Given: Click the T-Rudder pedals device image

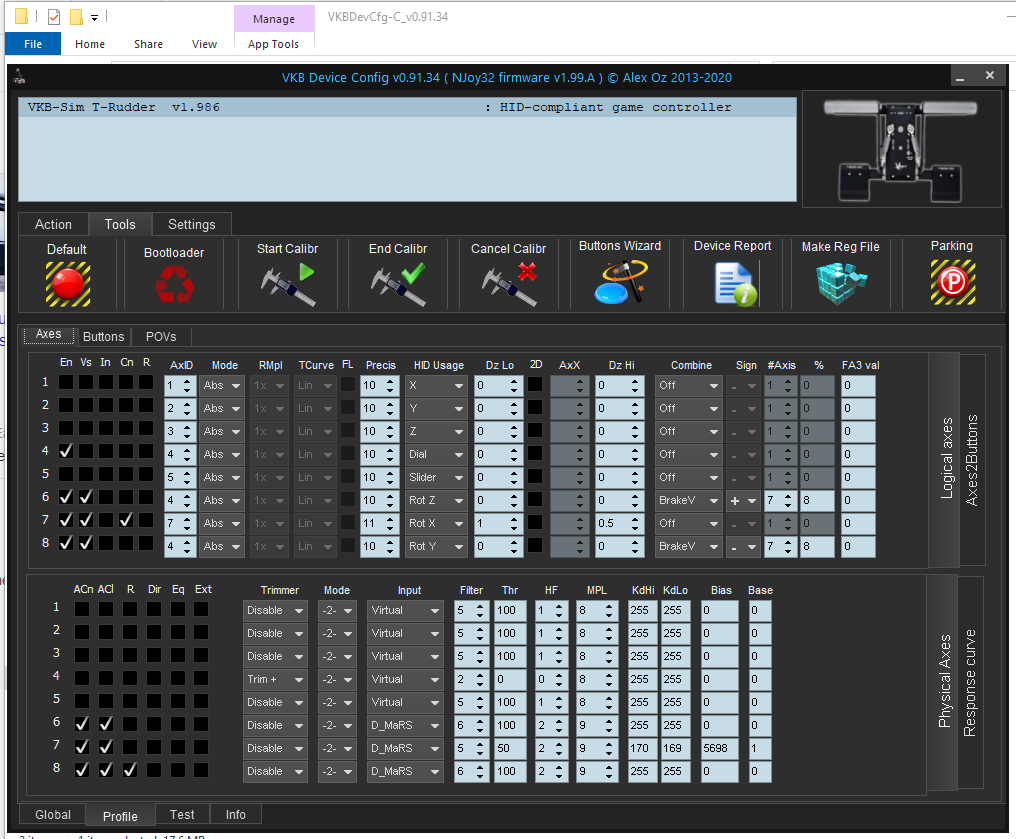Looking at the screenshot, I should coord(901,150).
